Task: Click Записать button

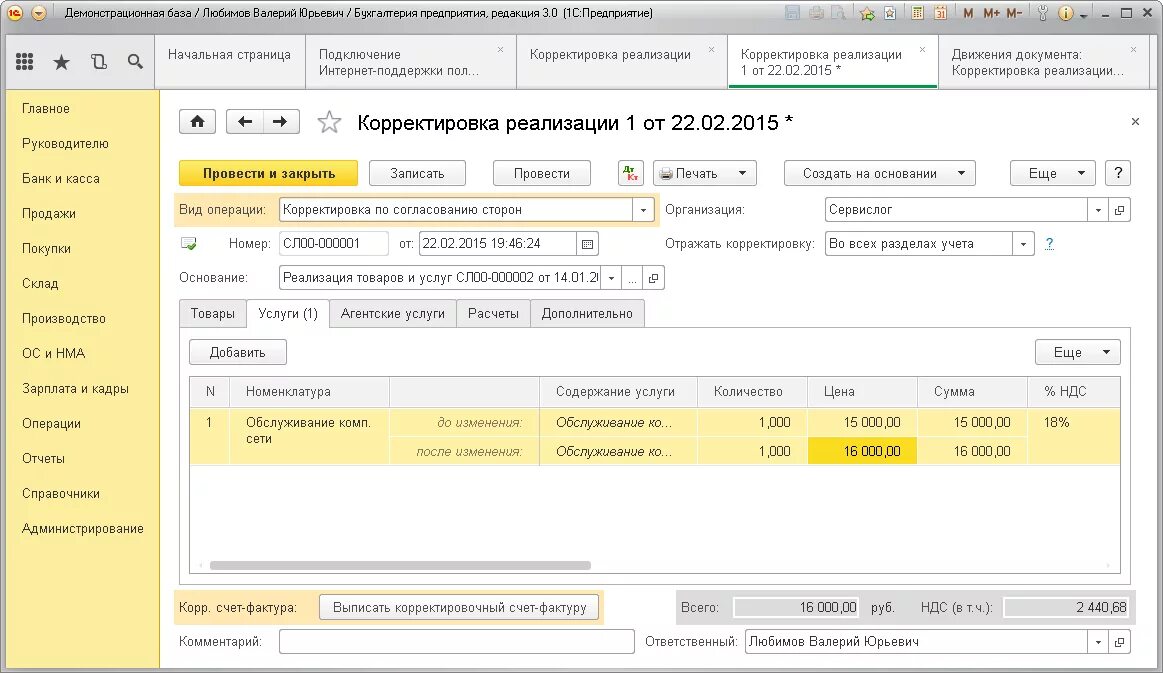Action: pyautogui.click(x=417, y=174)
